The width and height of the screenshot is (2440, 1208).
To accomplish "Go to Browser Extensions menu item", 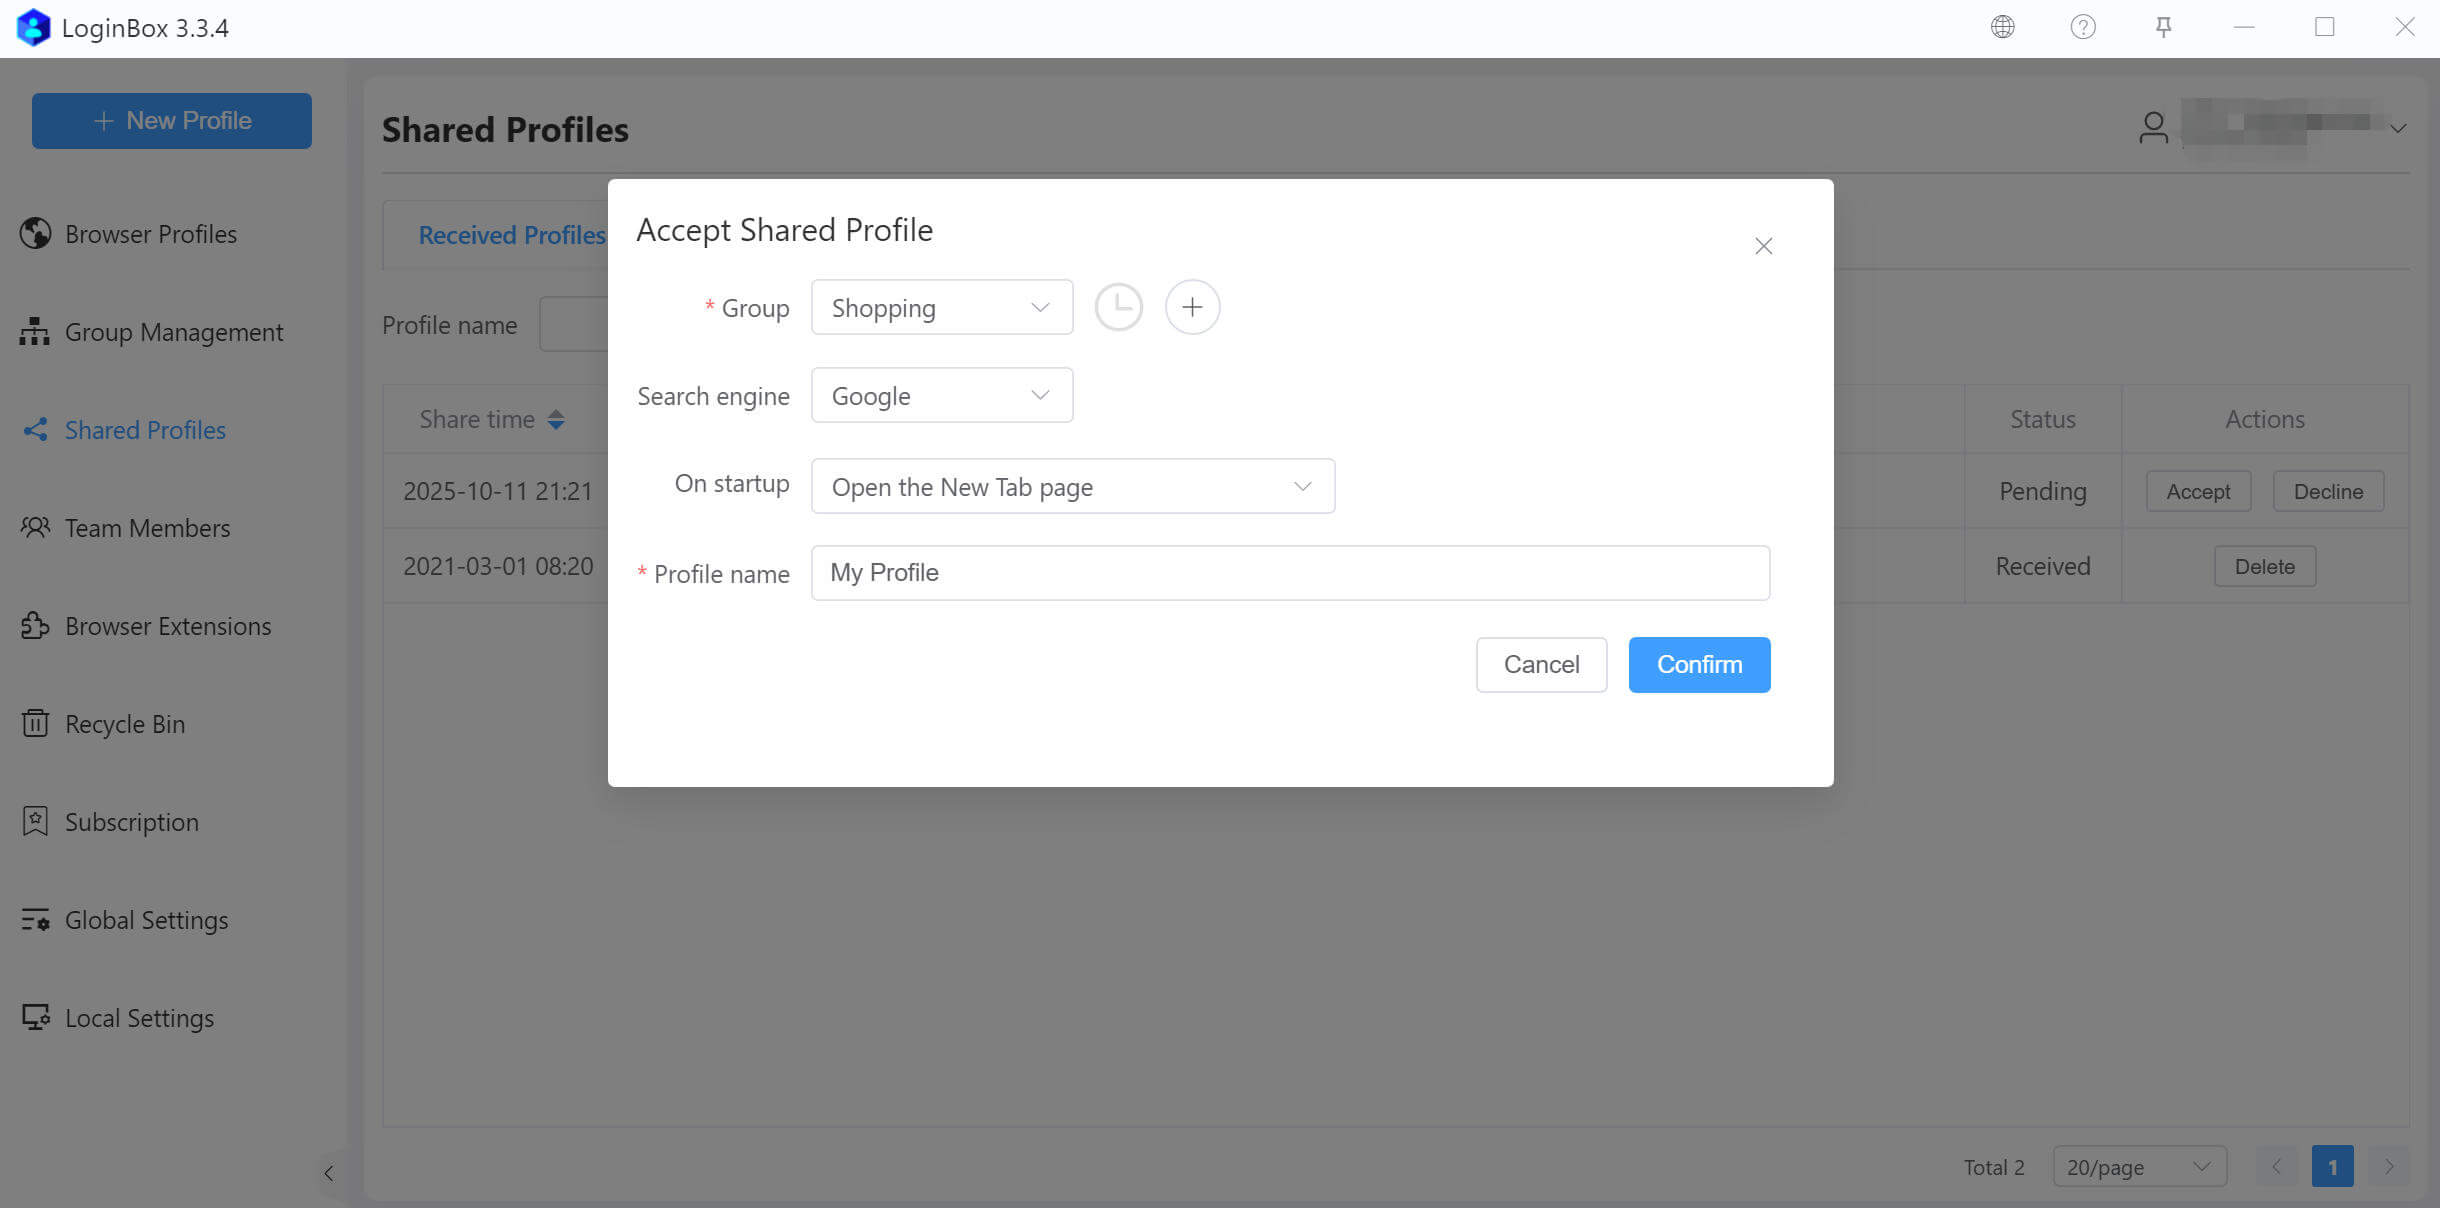I will [167, 626].
